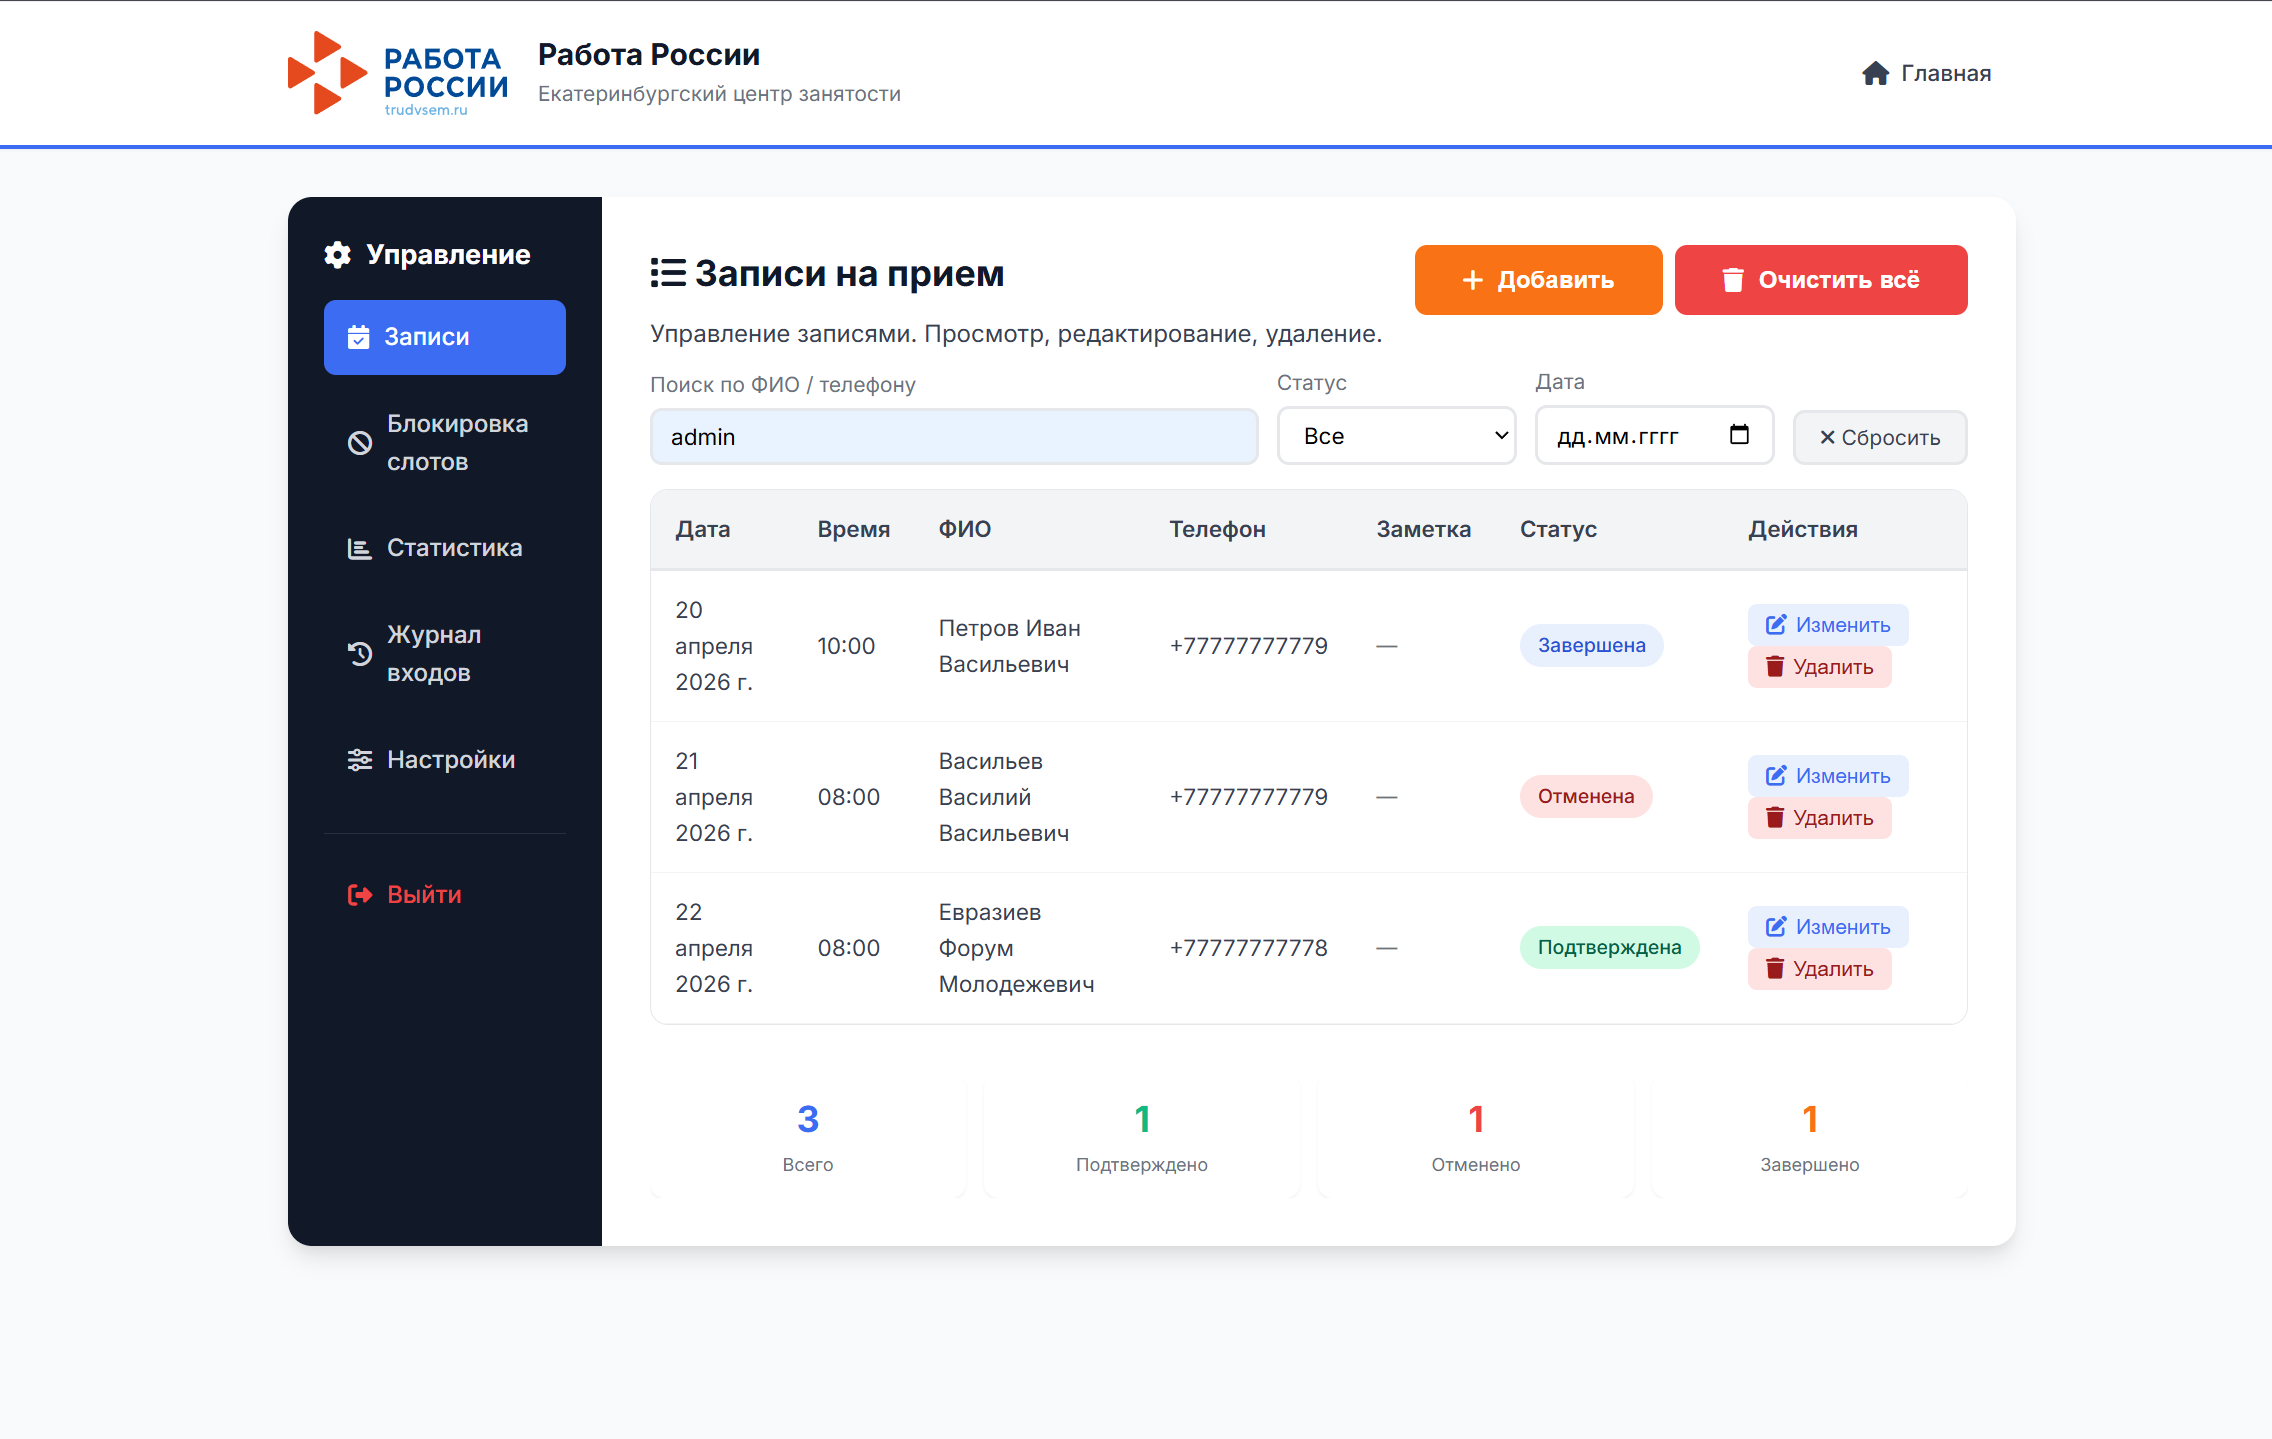2272x1439 pixels.
Task: Open the date picker calendar control
Action: [x=1739, y=434]
